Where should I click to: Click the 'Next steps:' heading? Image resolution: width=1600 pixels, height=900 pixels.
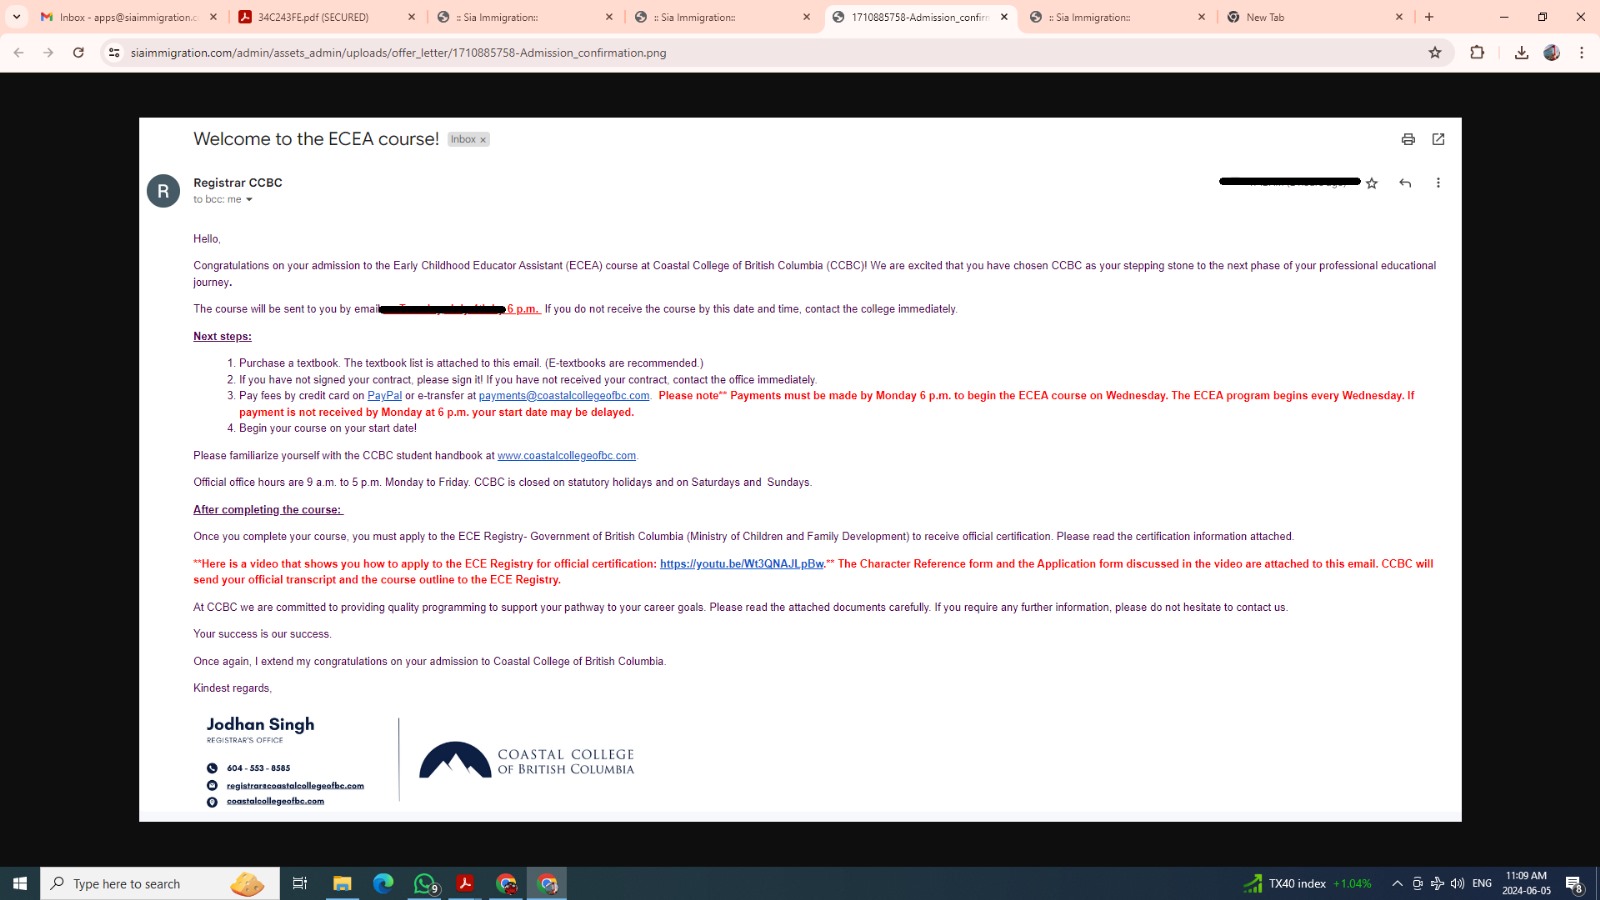pos(222,337)
